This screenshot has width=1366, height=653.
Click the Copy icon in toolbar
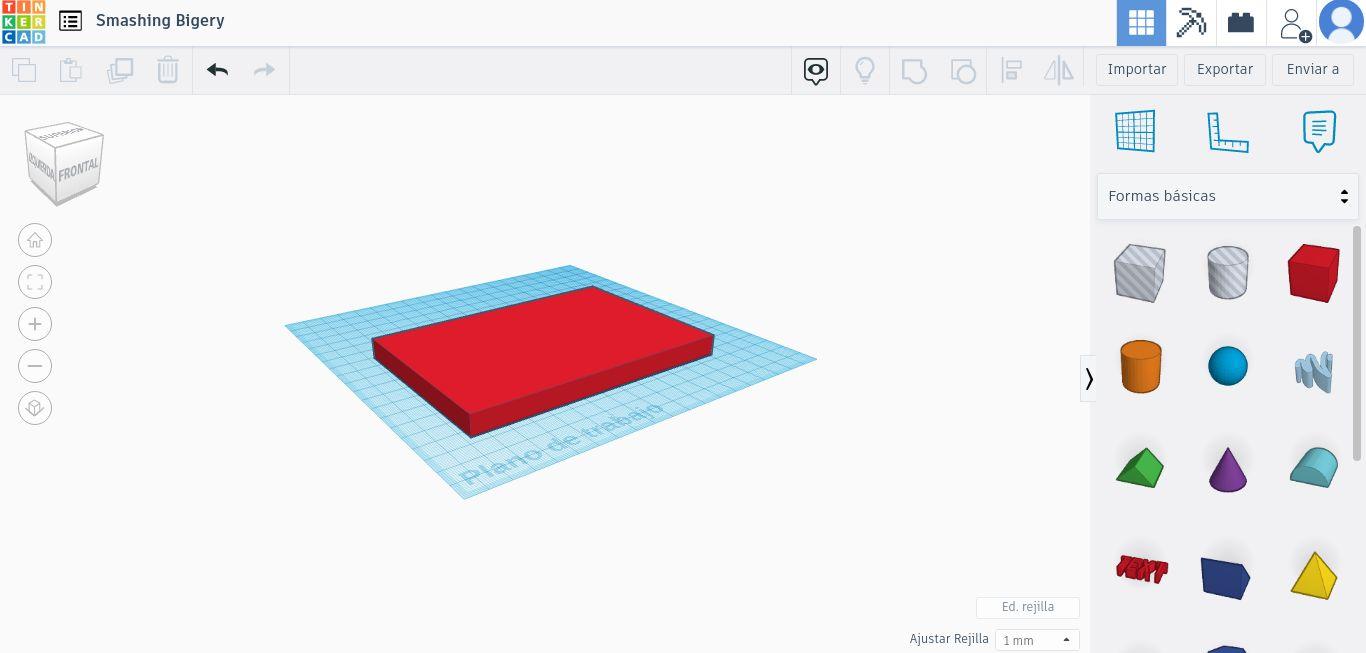(24, 70)
